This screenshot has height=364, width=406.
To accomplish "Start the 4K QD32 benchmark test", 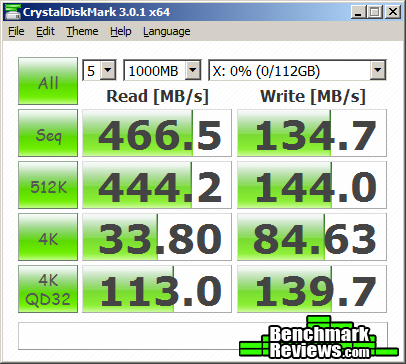I will 48,289.
